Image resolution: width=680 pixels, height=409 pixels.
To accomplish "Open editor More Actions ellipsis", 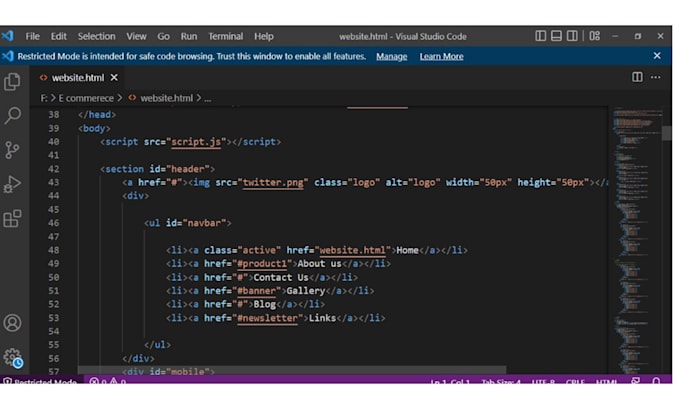I will coord(656,77).
